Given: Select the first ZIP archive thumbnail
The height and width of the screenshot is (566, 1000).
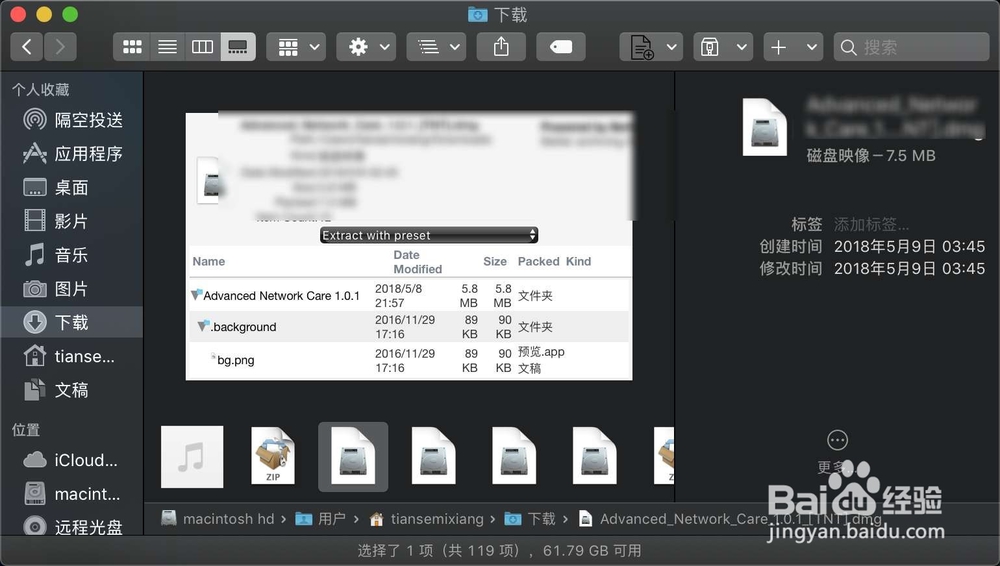Looking at the screenshot, I should click(273, 456).
